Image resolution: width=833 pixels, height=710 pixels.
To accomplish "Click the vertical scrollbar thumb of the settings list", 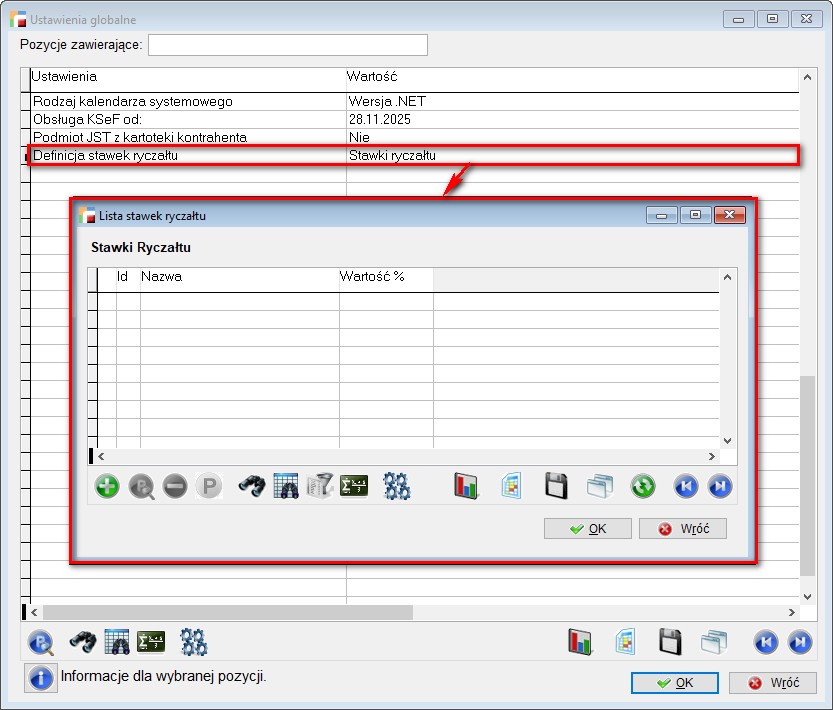I will [807, 475].
